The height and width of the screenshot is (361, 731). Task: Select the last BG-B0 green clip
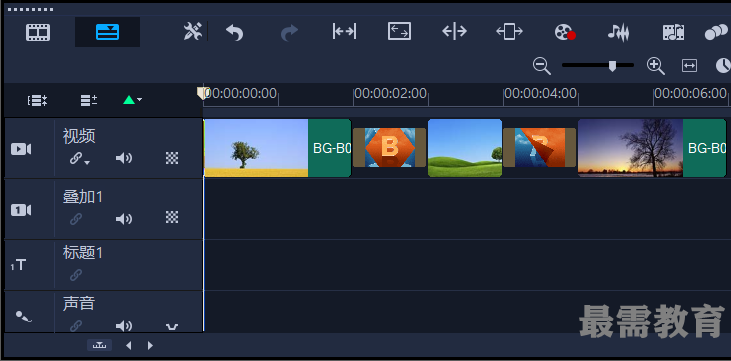[x=704, y=148]
